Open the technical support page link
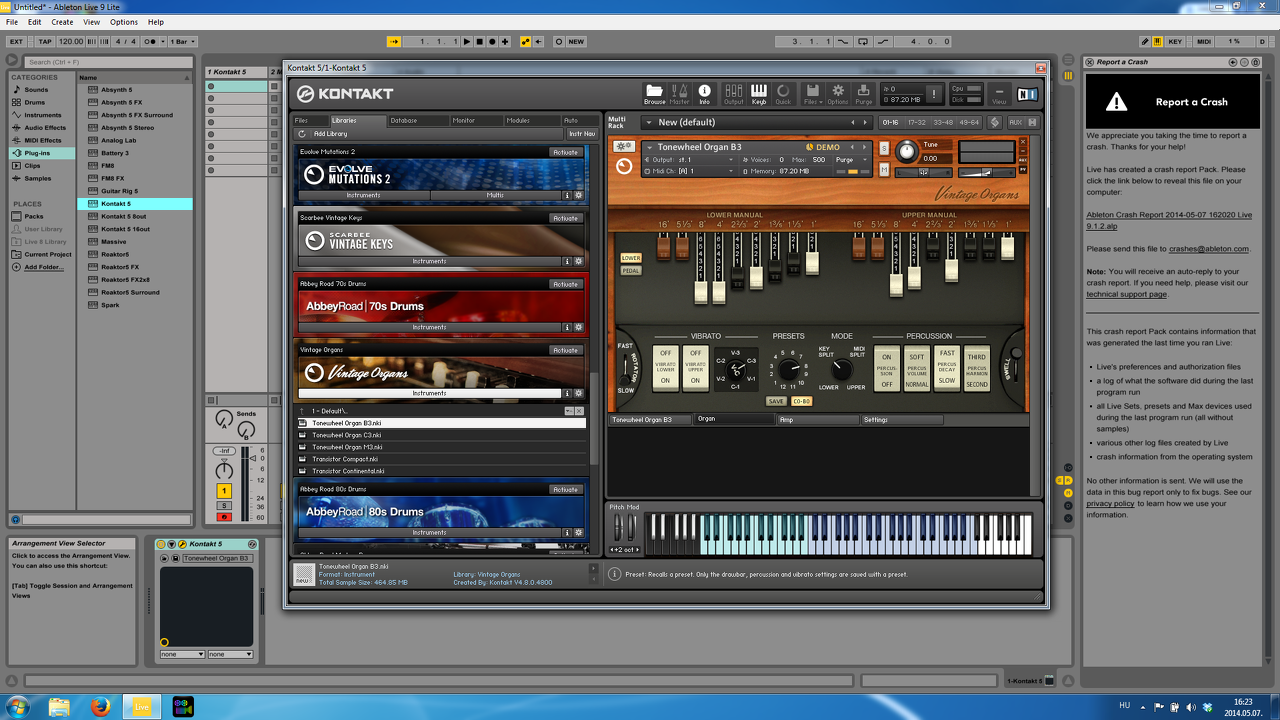This screenshot has height=720, width=1280. click(1126, 294)
